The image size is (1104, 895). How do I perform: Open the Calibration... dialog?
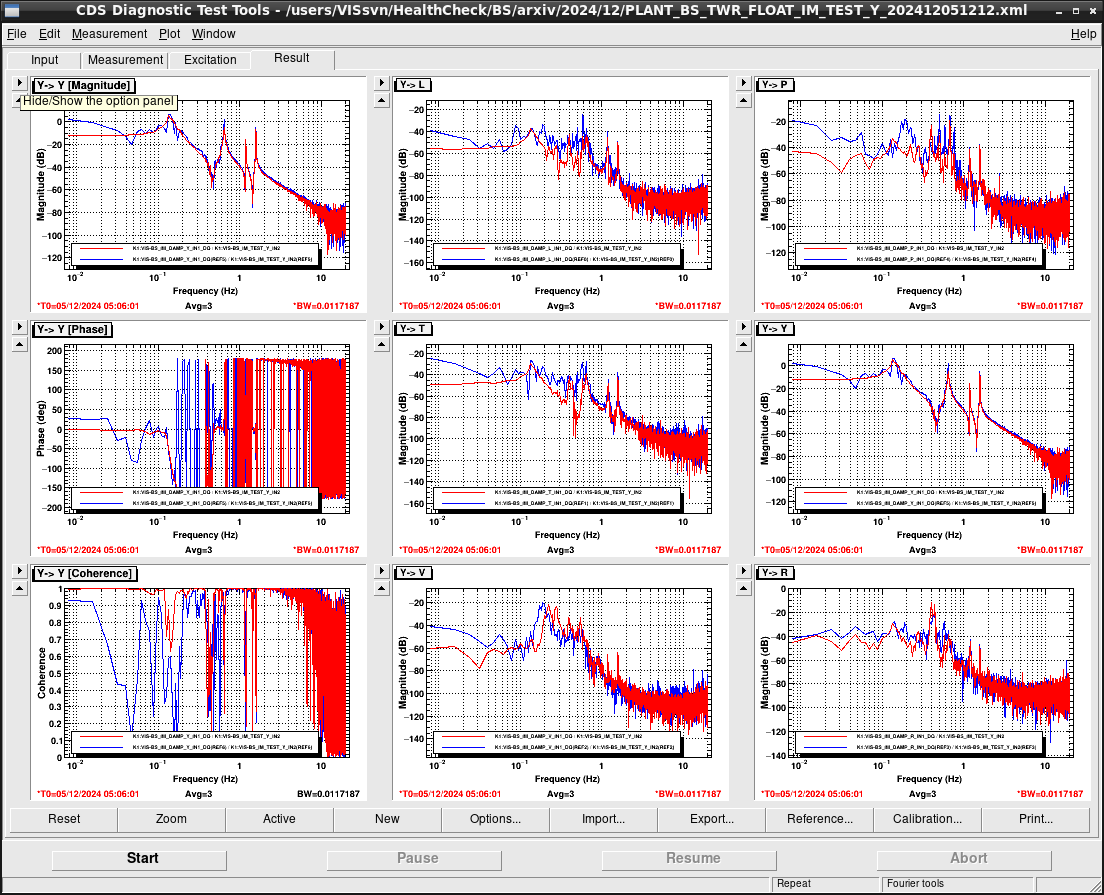(927, 819)
